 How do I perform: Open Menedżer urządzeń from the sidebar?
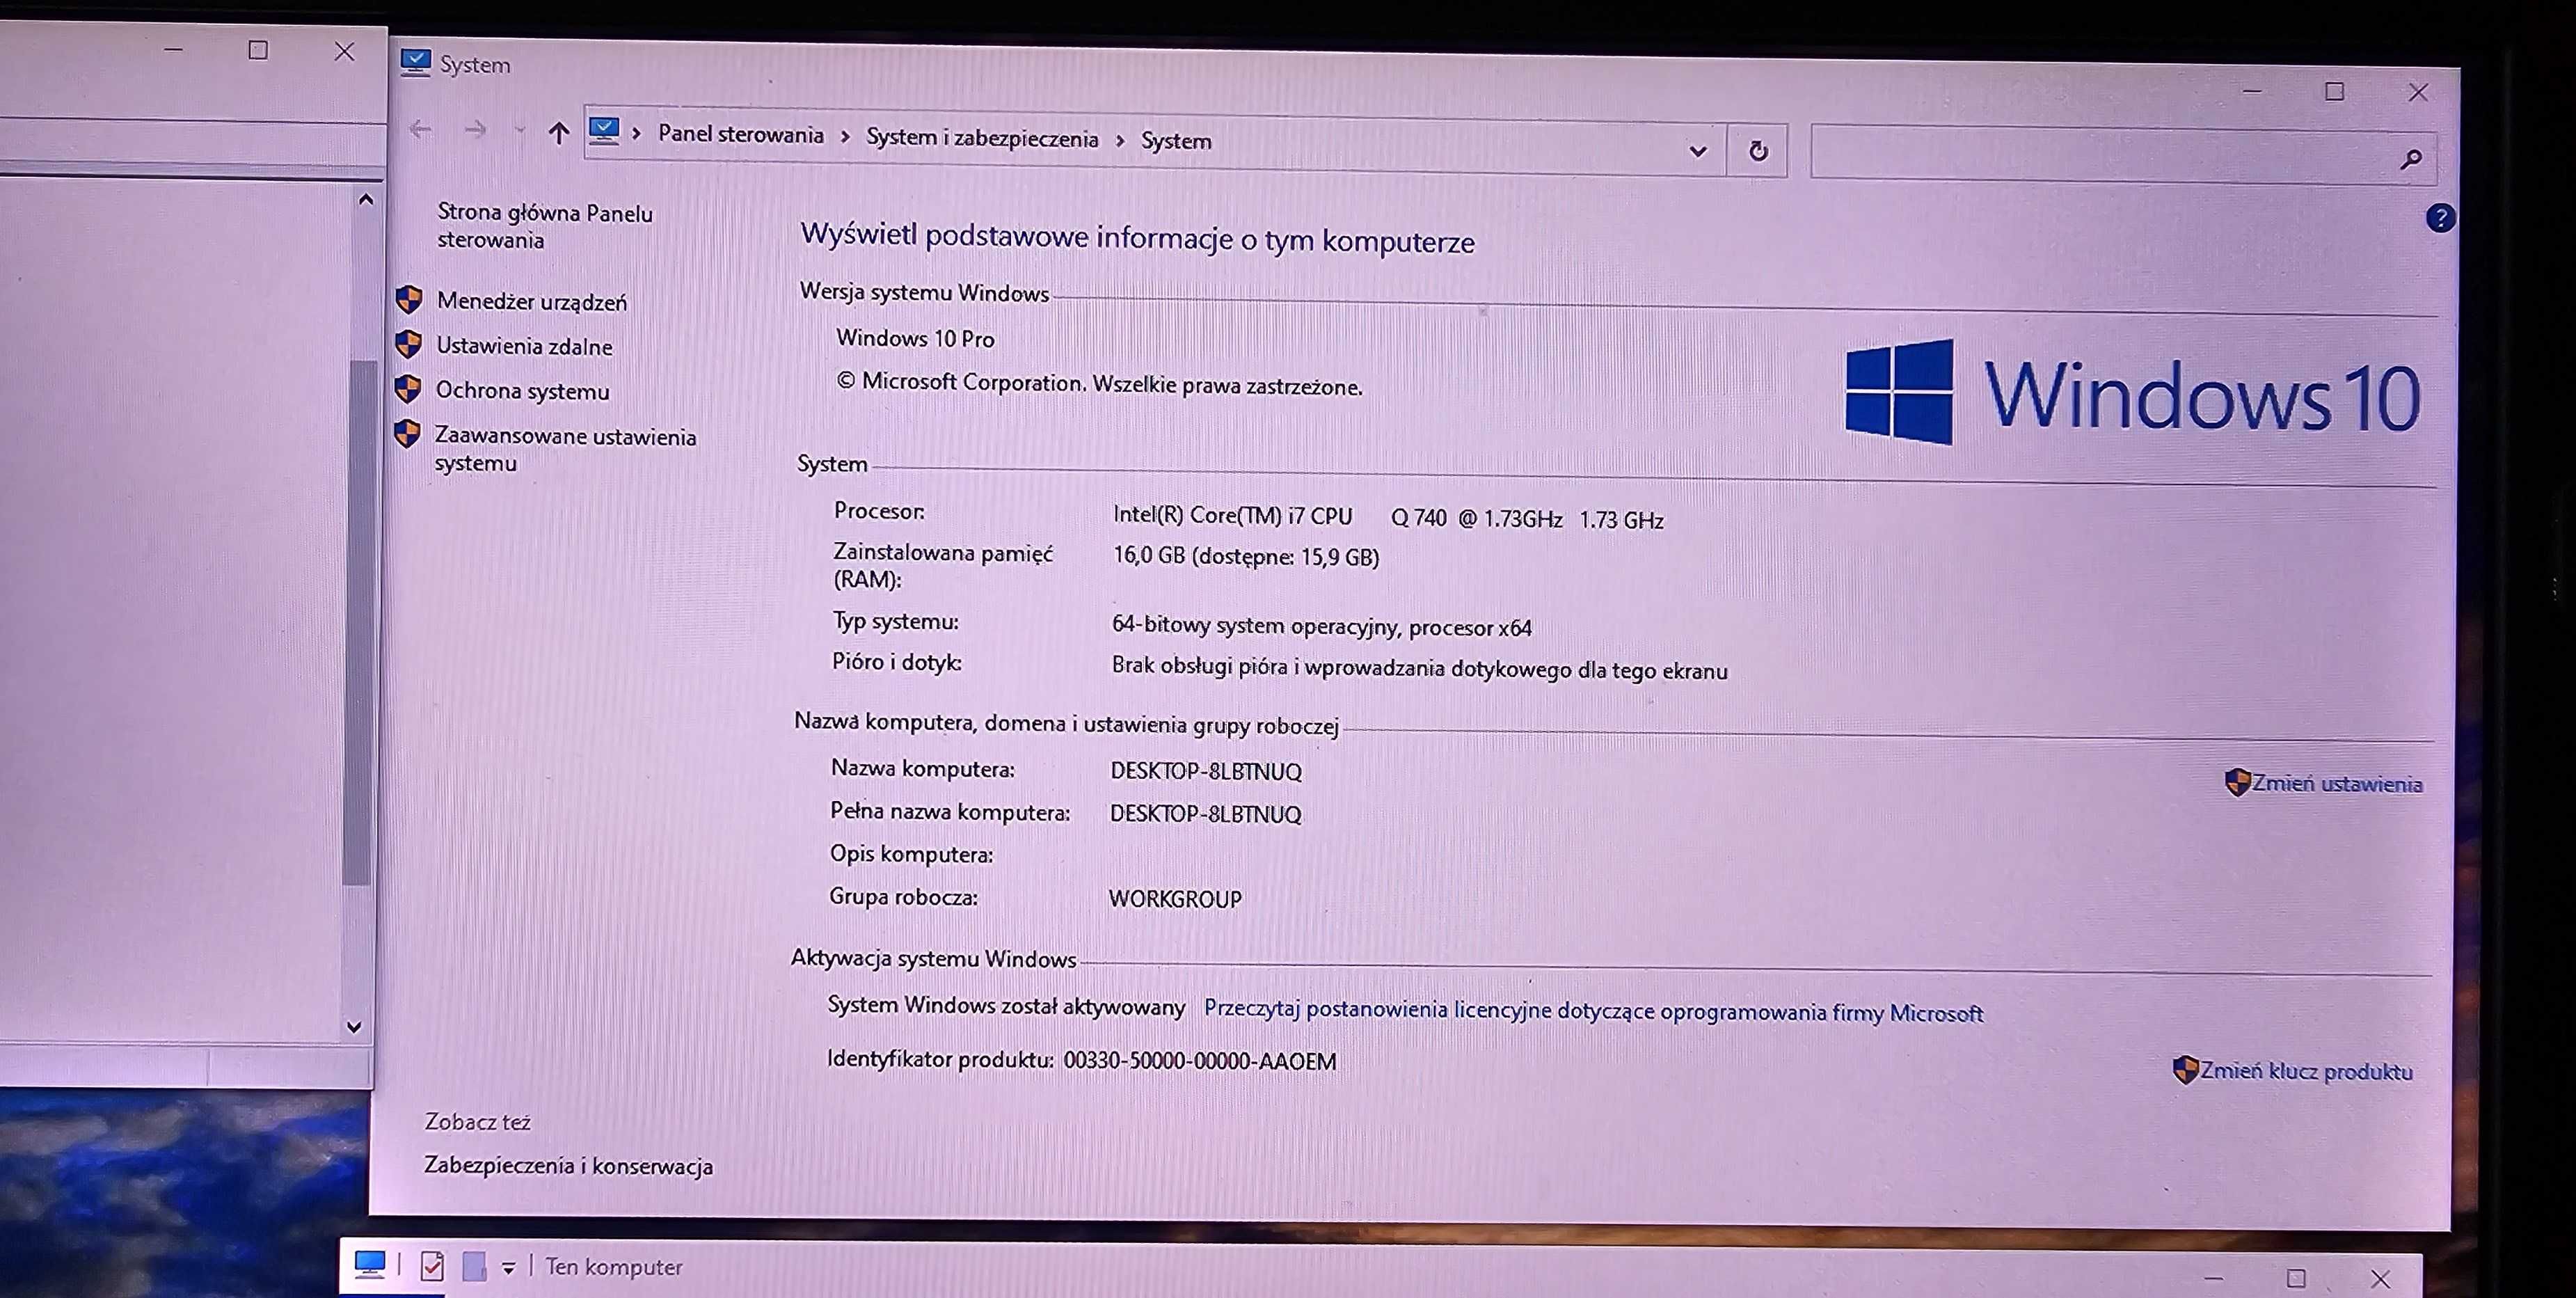tap(532, 301)
